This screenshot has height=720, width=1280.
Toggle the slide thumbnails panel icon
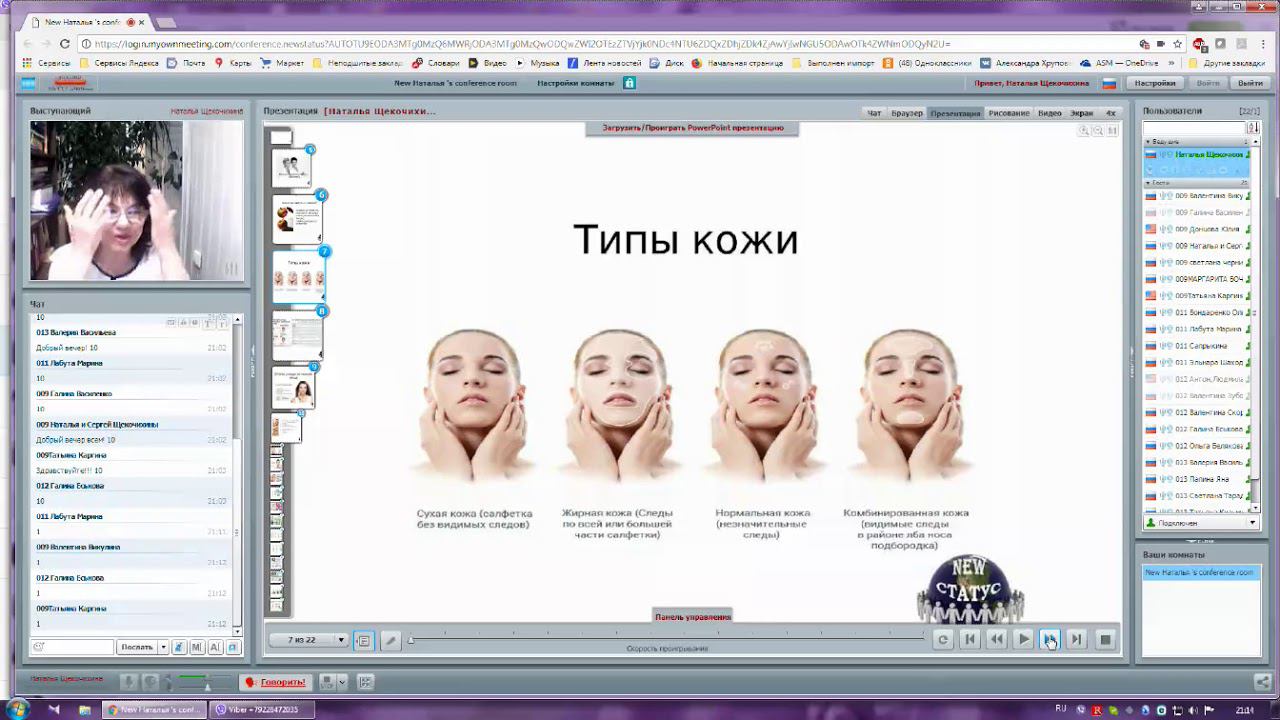[363, 641]
